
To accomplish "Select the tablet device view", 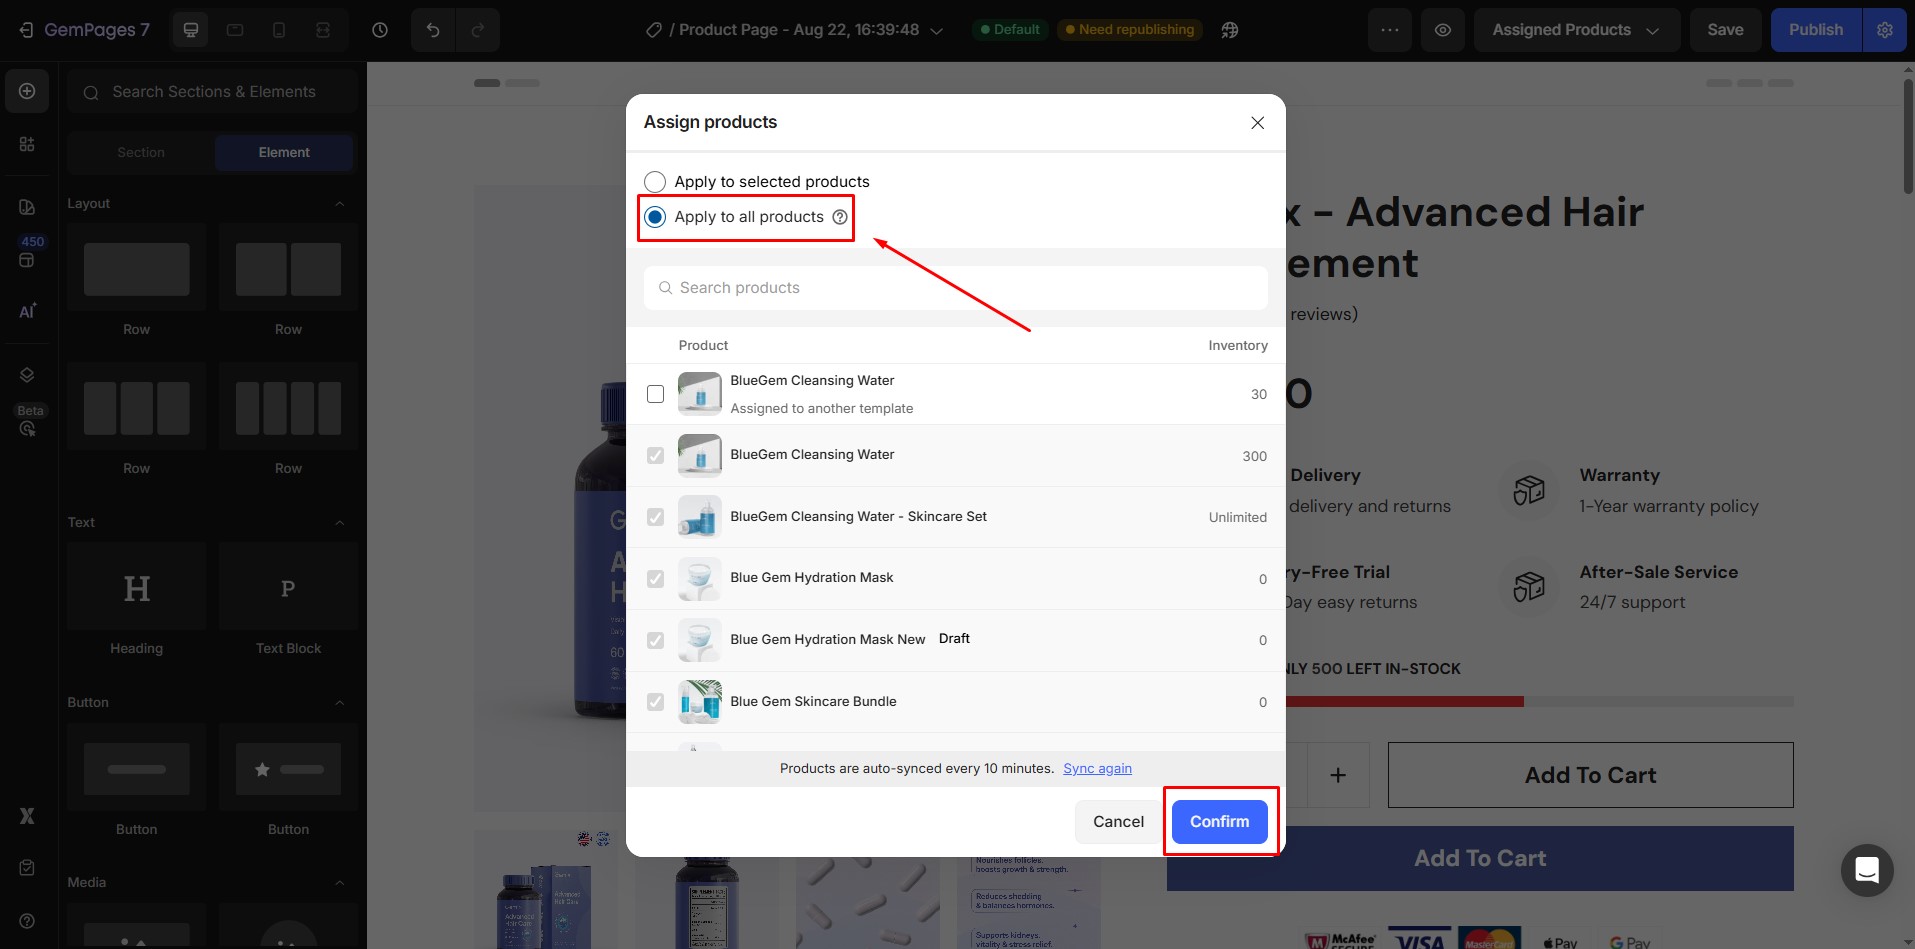I will pyautogui.click(x=235, y=29).
